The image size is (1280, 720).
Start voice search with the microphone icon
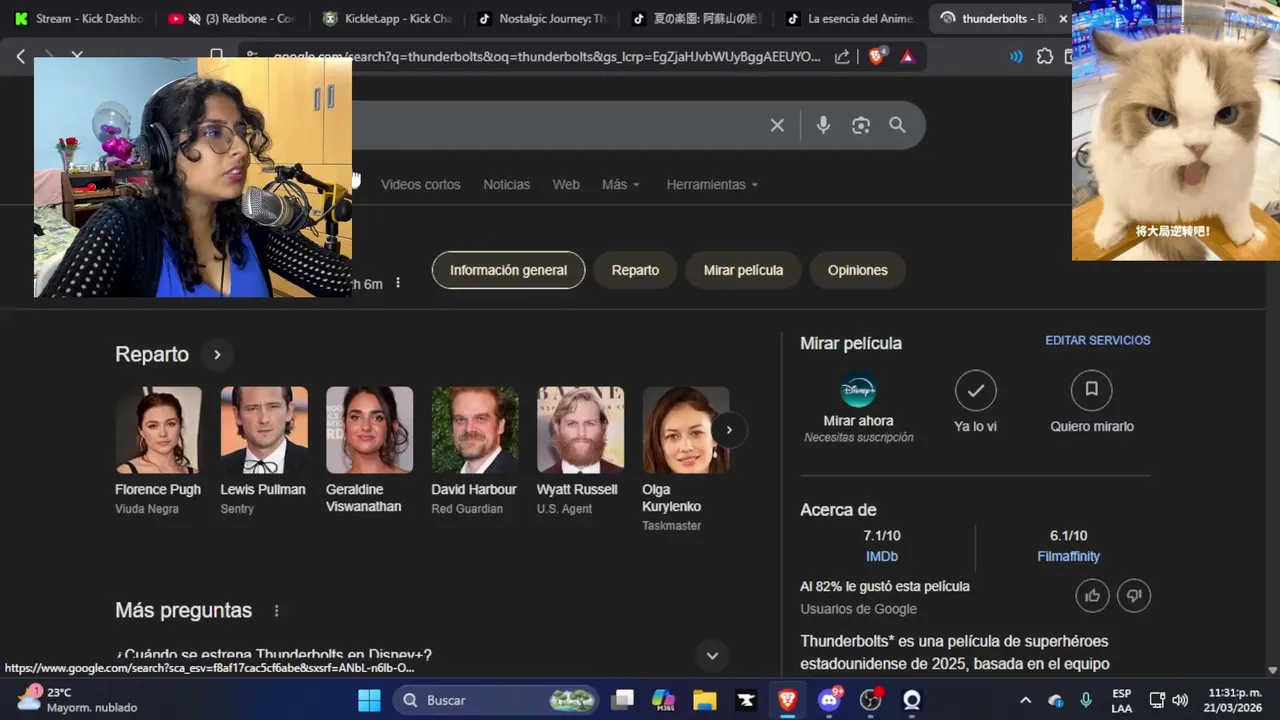823,125
